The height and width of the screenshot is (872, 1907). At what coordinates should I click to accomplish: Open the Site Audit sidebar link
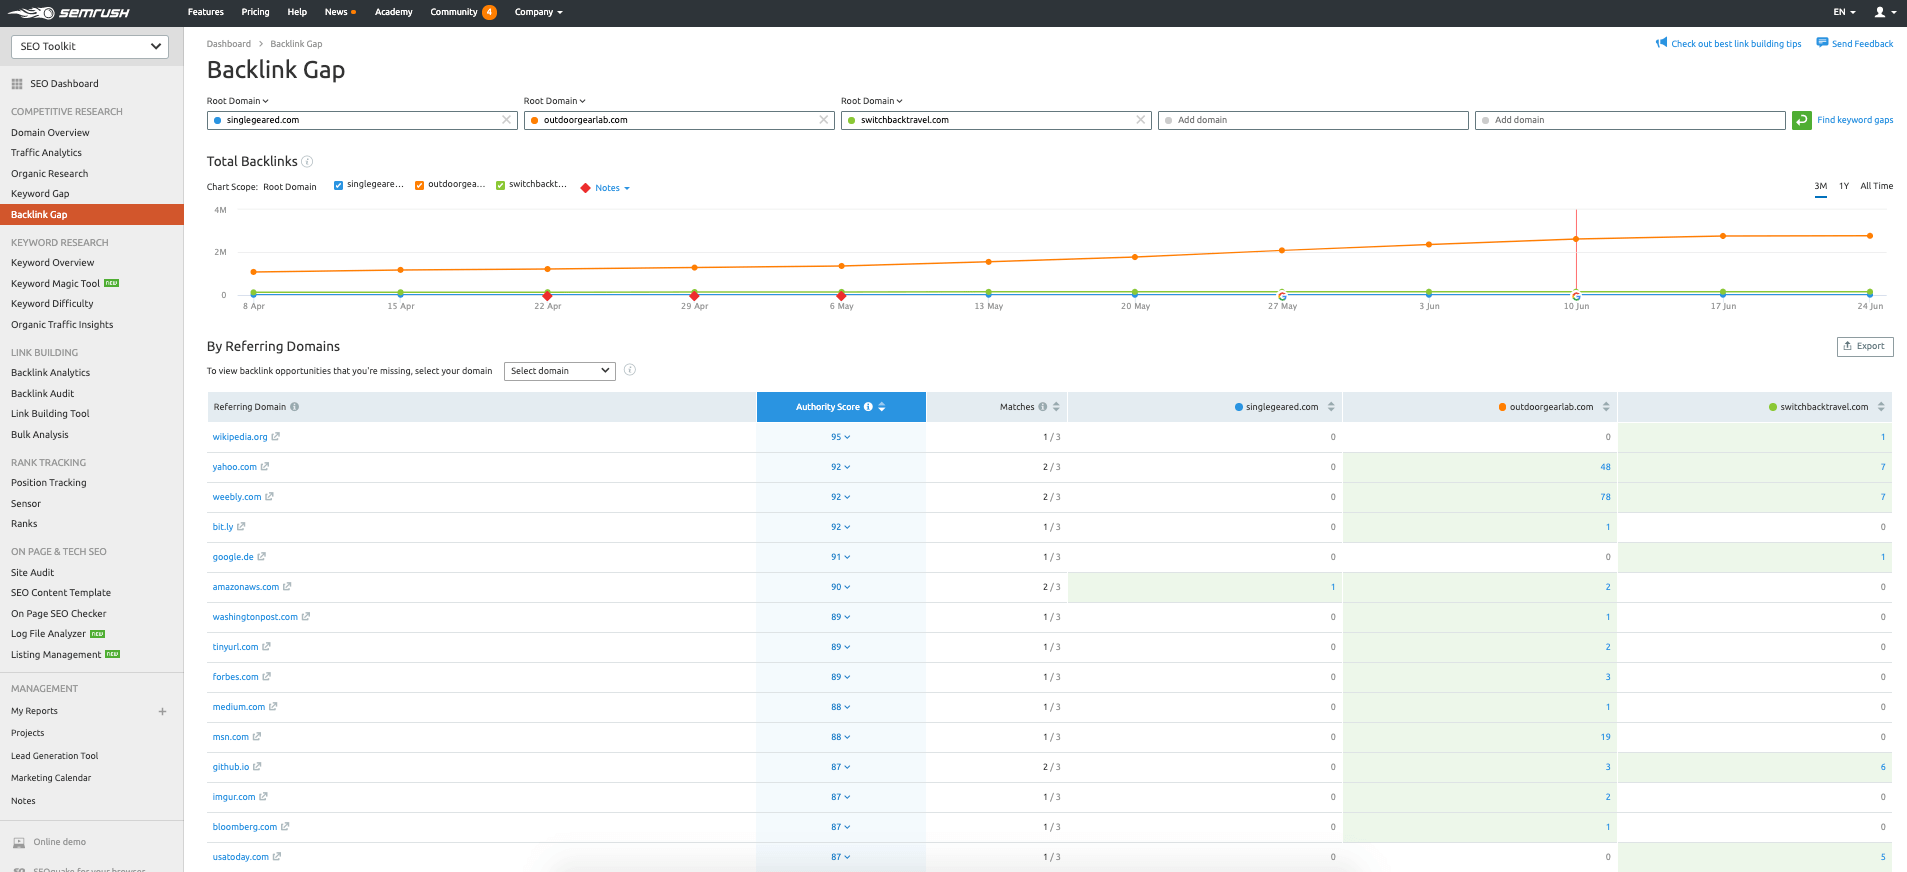[x=32, y=573]
